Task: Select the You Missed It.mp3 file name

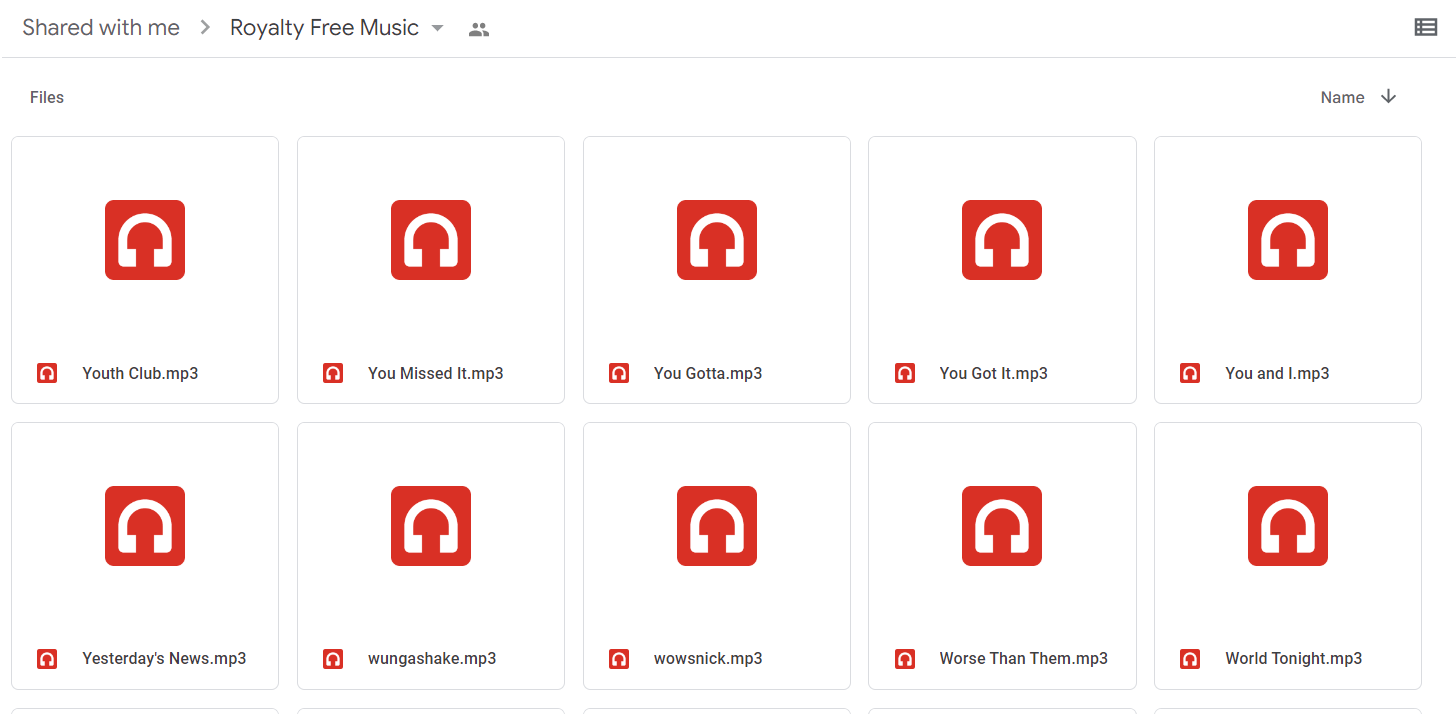Action: point(436,373)
